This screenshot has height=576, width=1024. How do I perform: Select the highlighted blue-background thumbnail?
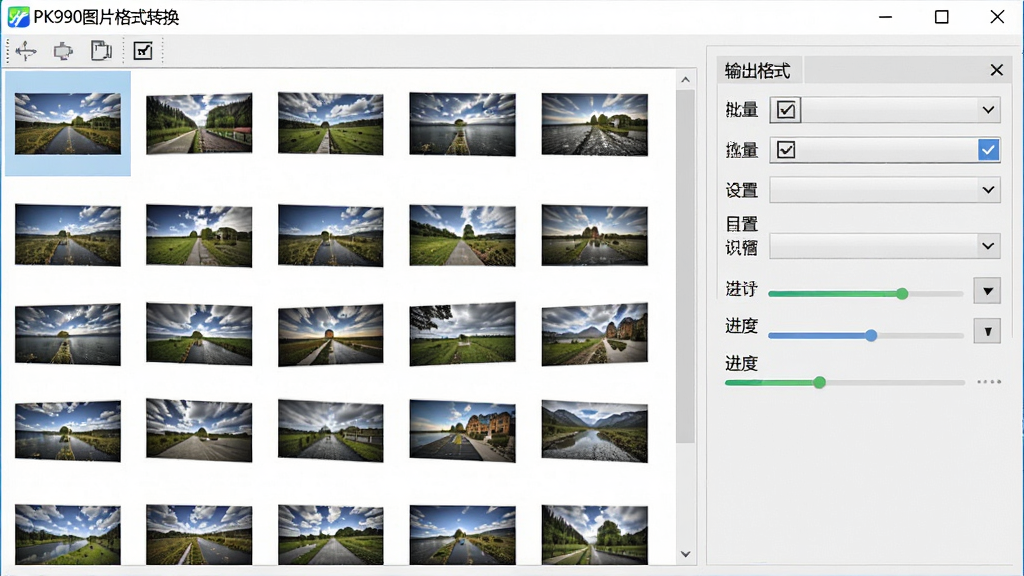pos(68,123)
